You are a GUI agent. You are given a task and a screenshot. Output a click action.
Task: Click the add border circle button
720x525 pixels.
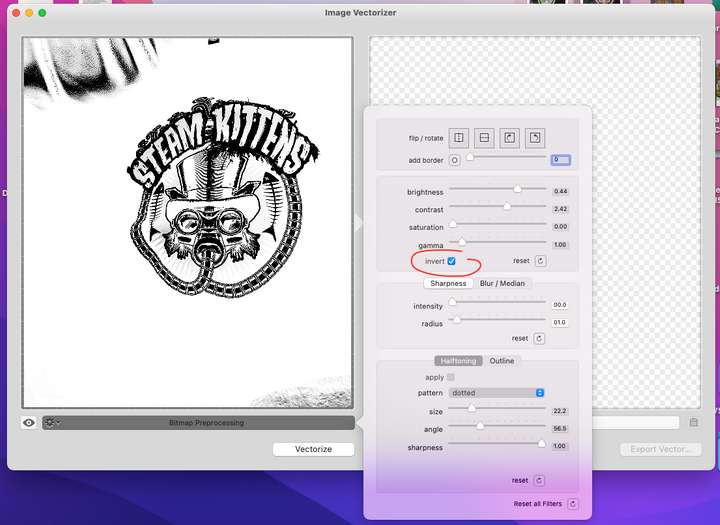pyautogui.click(x=455, y=160)
